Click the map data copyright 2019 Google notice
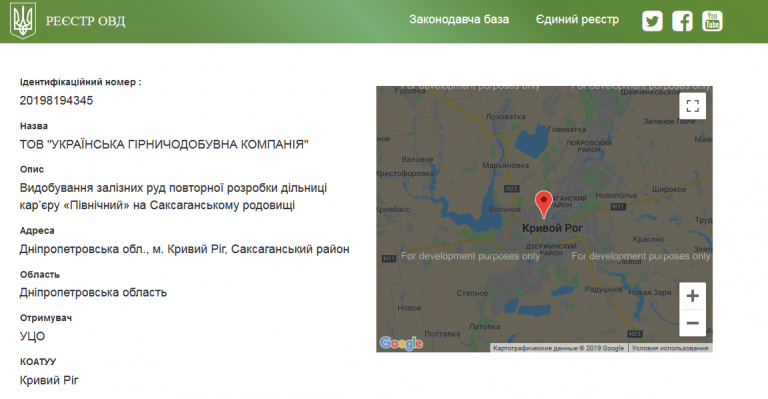 click(x=558, y=348)
